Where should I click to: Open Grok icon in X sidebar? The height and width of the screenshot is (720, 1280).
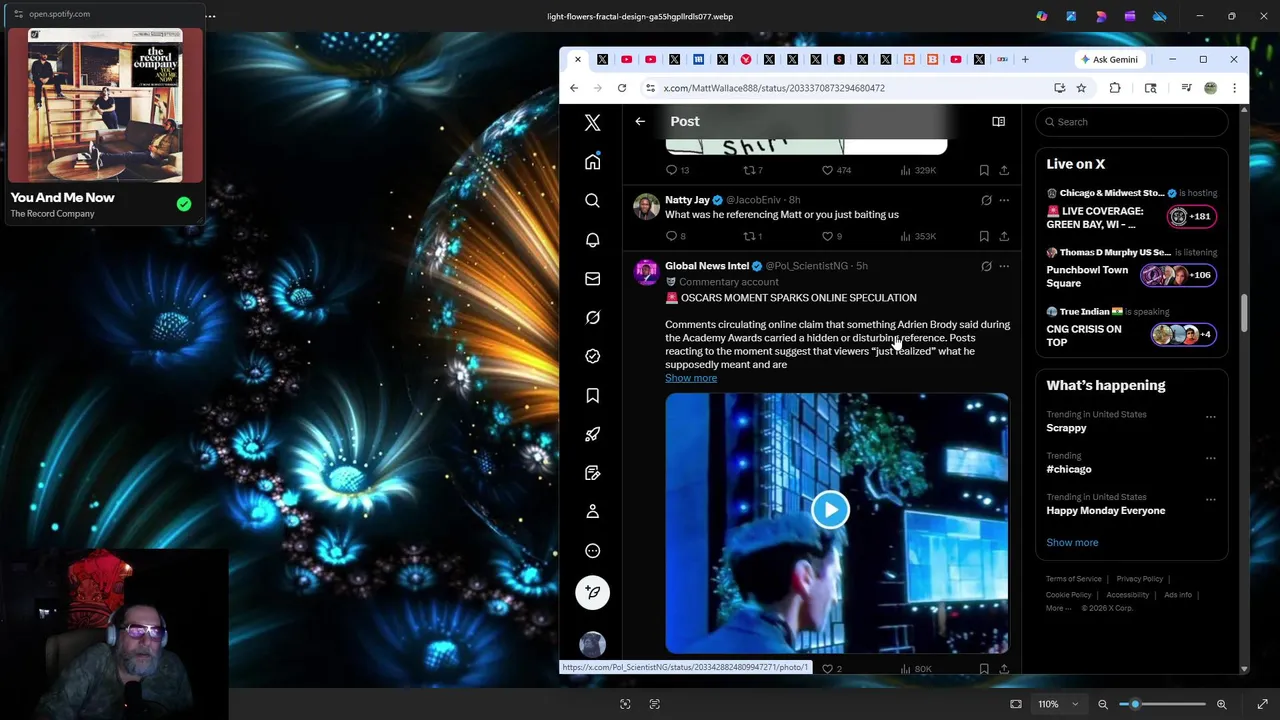592,318
